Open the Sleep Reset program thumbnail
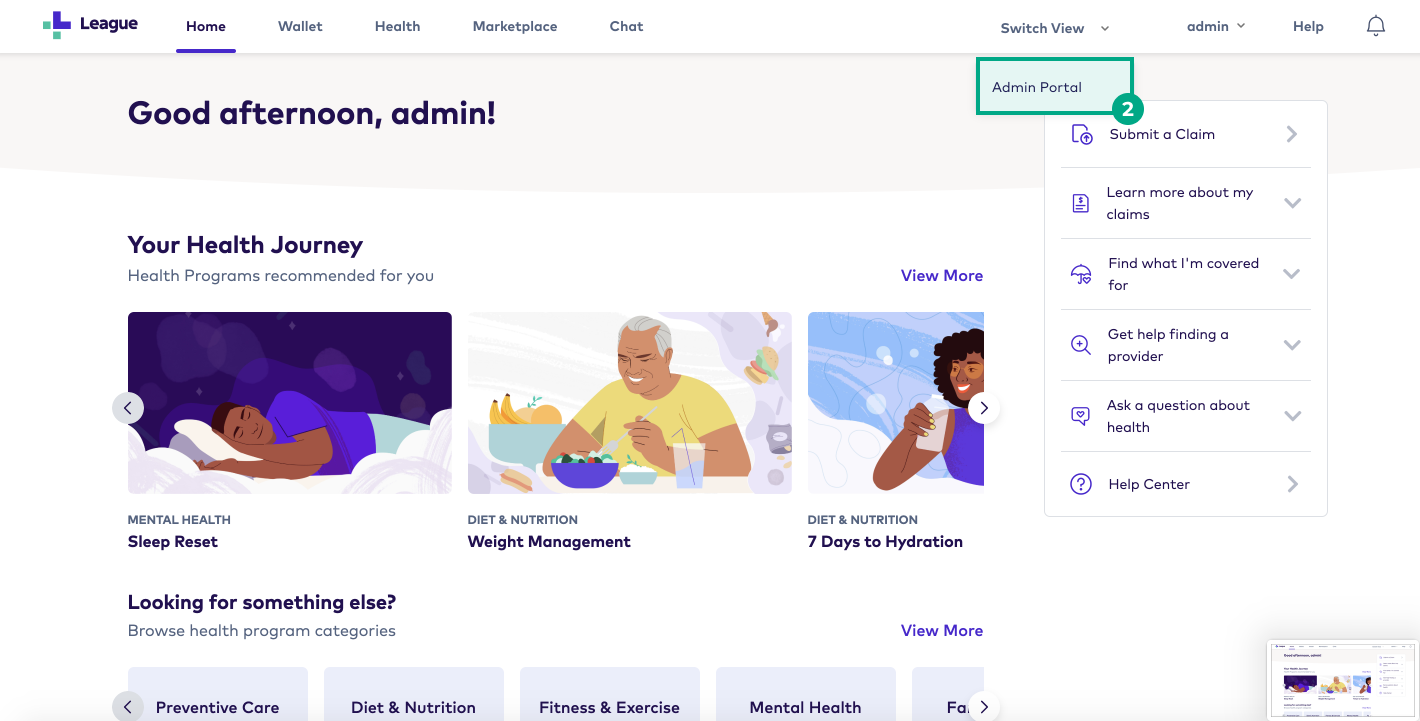 pos(290,403)
